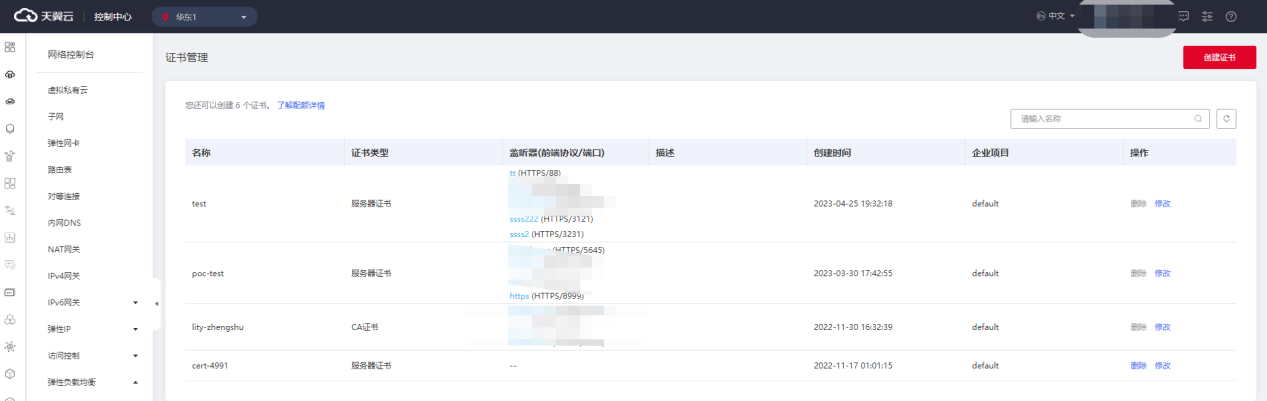Click the hexagon icon in left rail
1267x401 pixels.
[10, 373]
